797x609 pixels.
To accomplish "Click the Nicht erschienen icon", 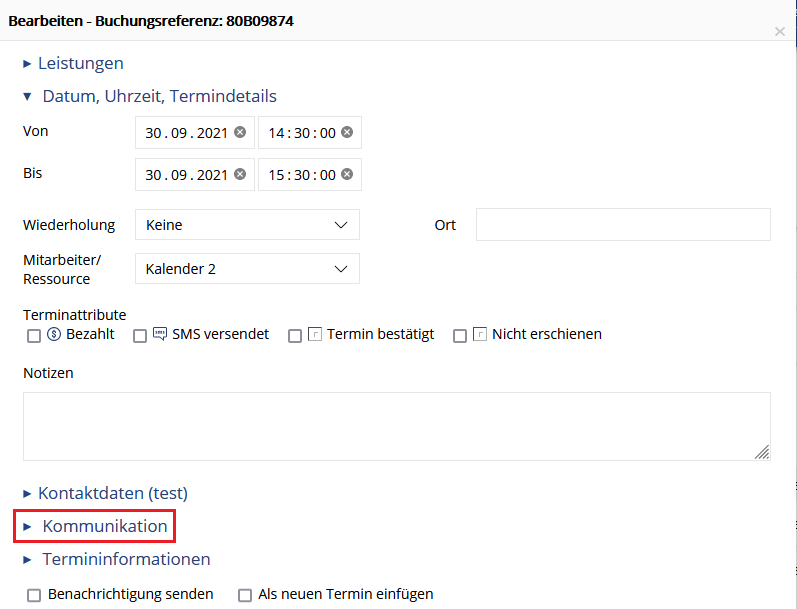I will 480,334.
